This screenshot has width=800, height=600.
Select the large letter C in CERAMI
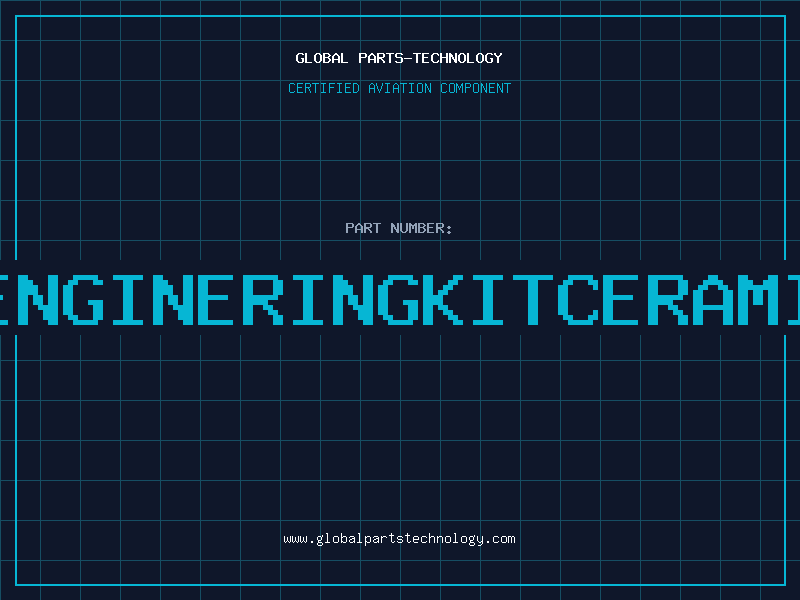pyautogui.click(x=578, y=299)
